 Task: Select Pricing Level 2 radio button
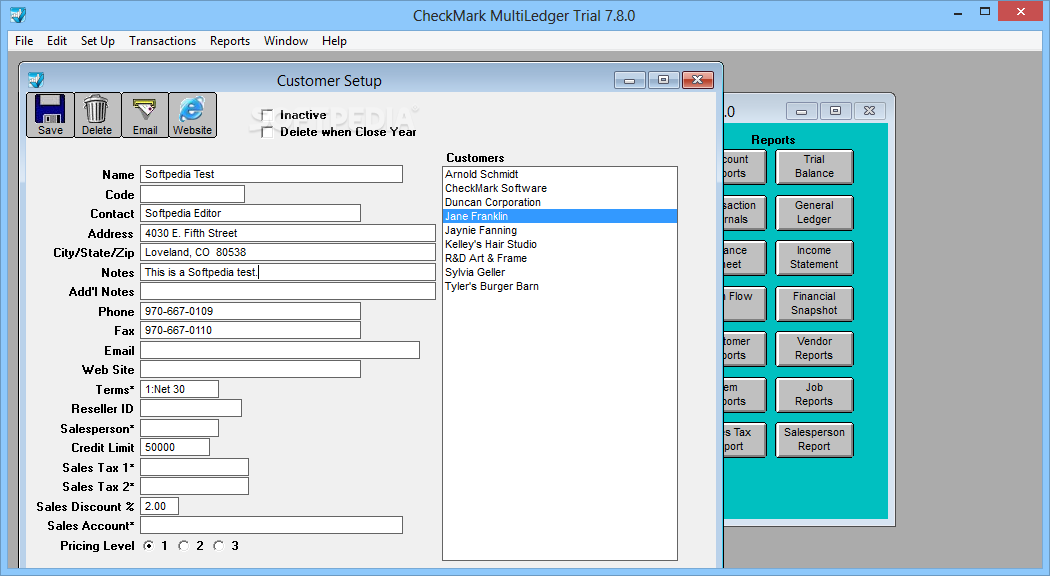183,546
